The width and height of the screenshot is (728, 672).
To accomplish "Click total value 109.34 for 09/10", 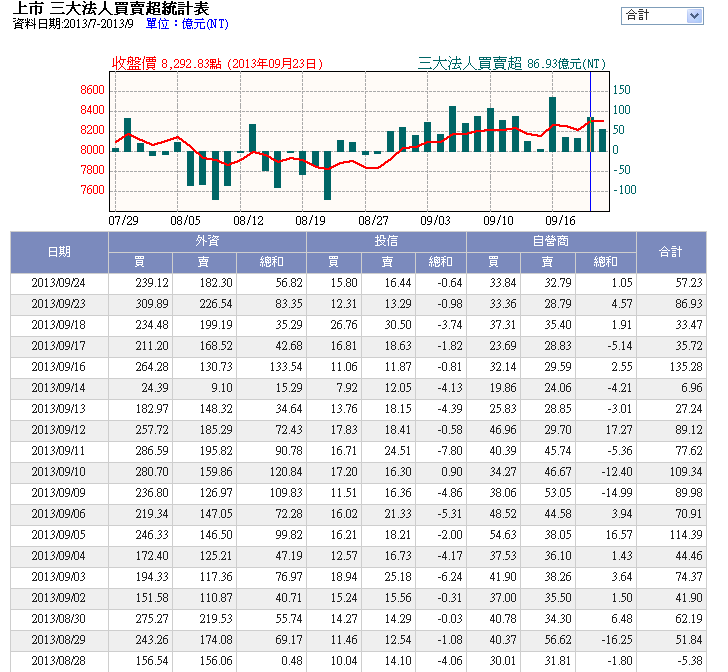I will point(686,472).
